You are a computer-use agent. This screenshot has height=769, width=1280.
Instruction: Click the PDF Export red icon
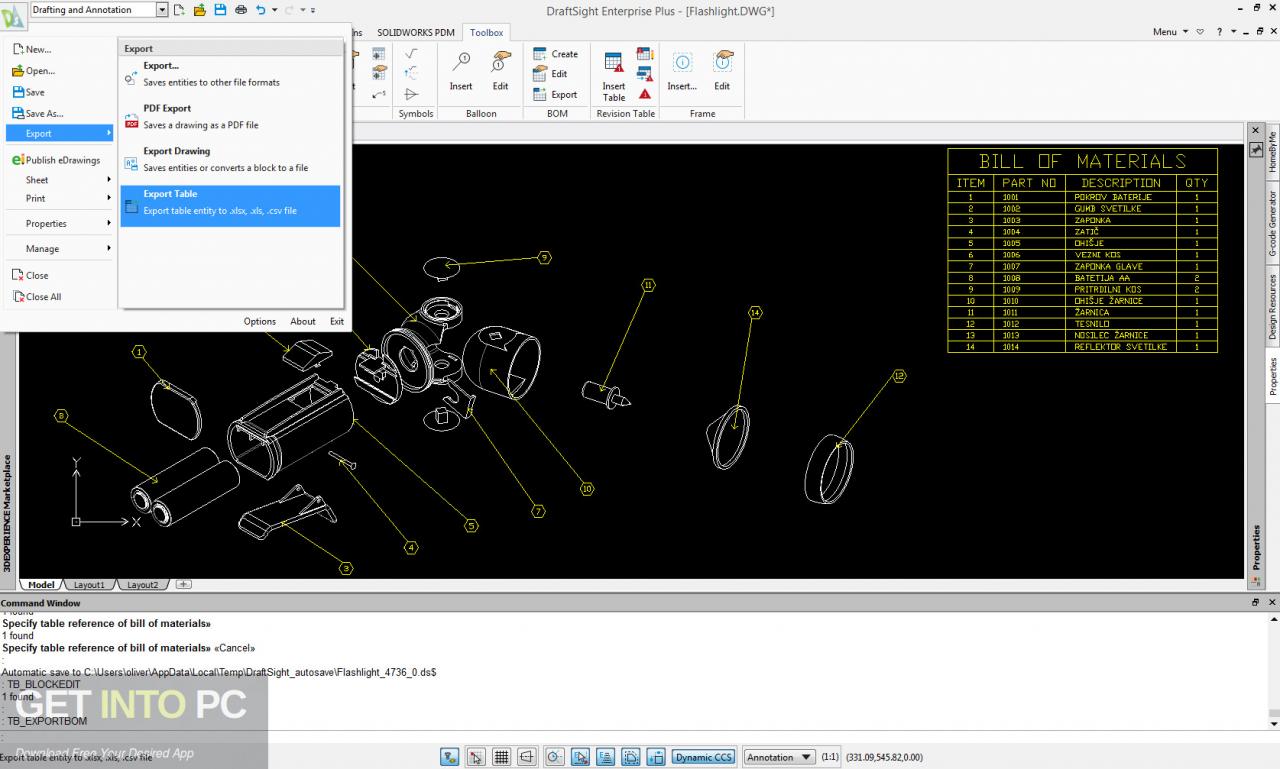tap(132, 122)
